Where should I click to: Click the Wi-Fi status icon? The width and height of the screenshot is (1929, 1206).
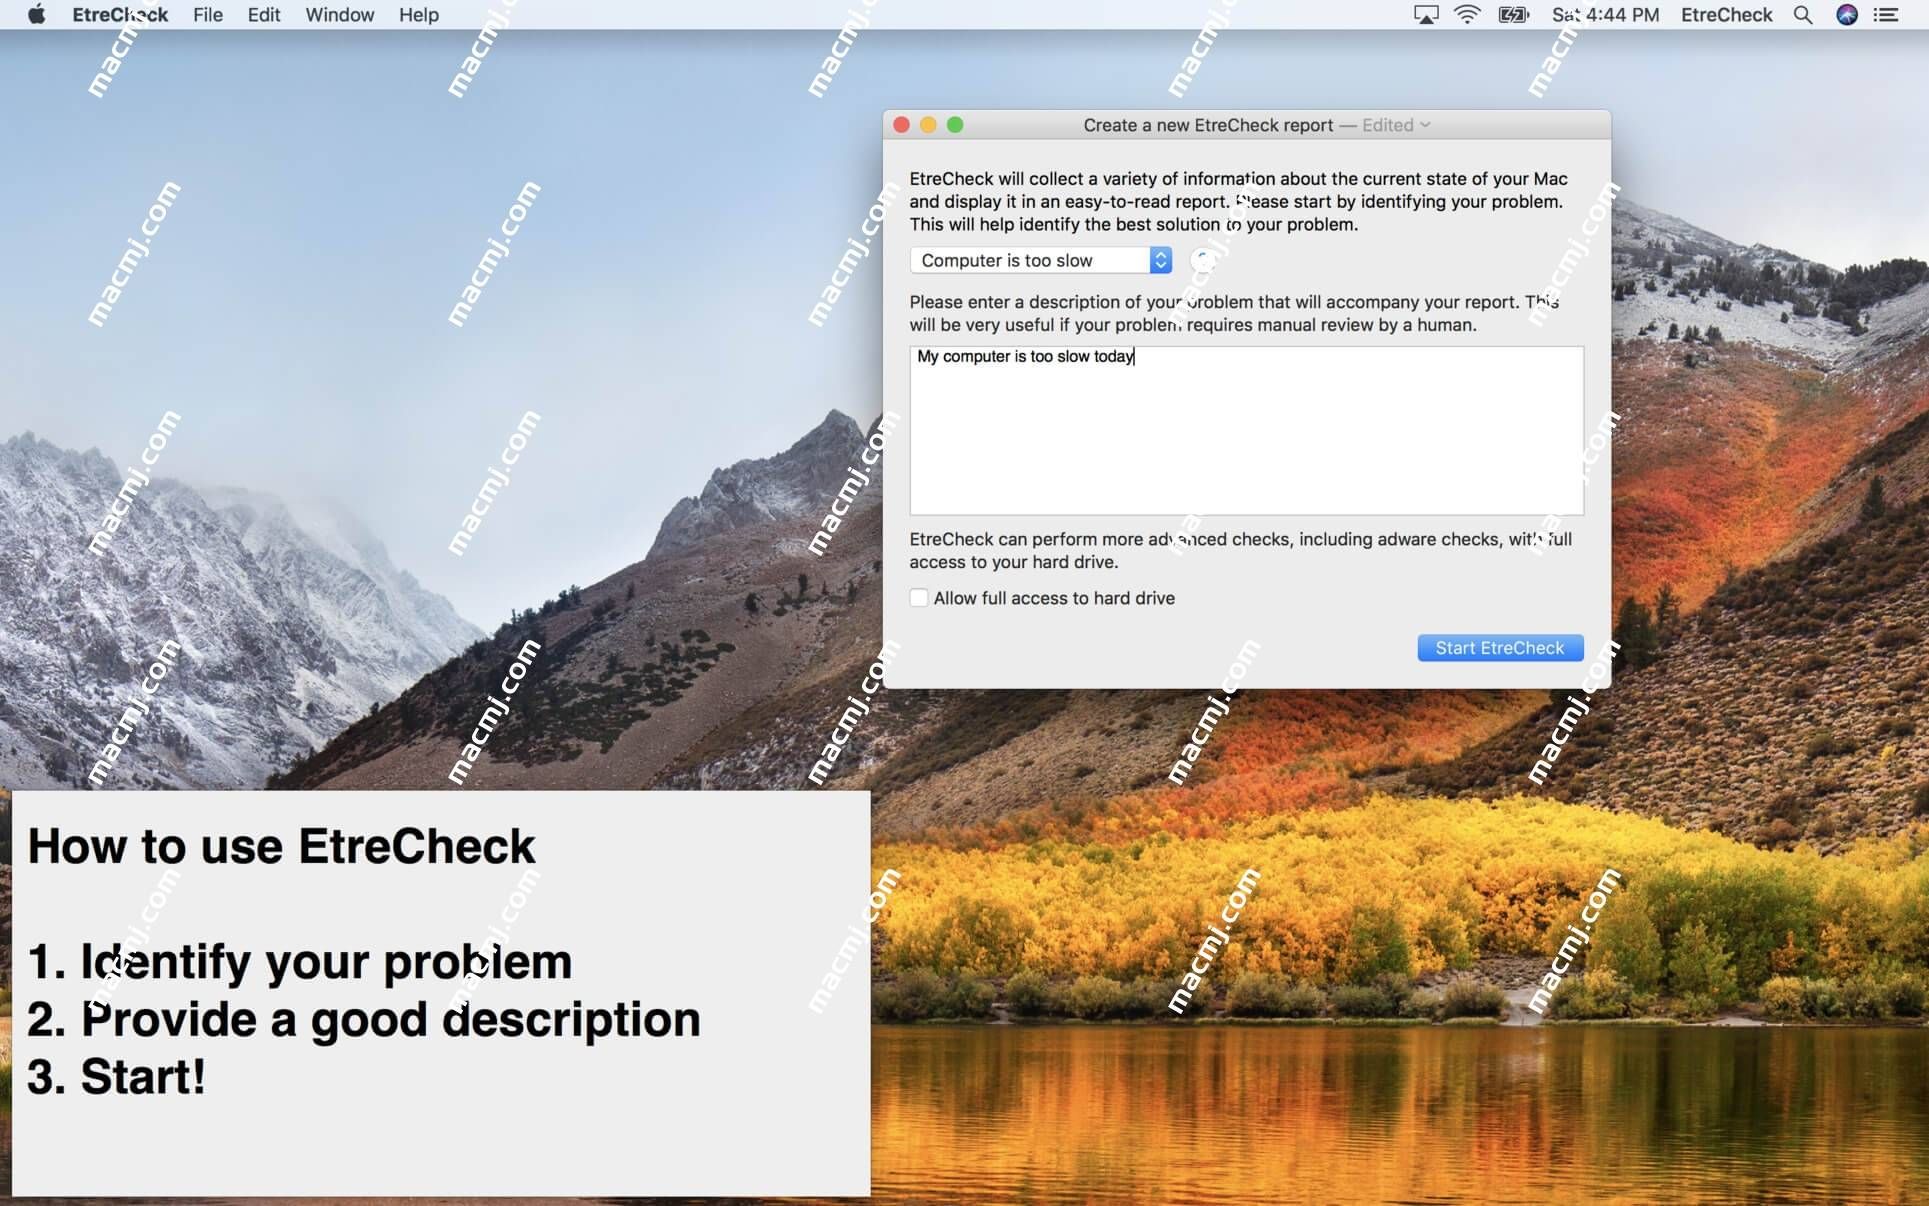point(1467,15)
